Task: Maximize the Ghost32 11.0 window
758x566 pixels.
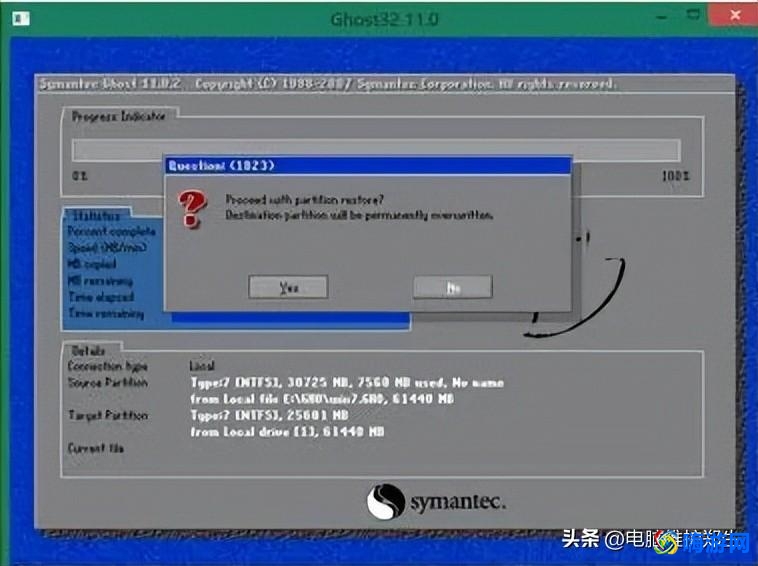Action: [693, 15]
